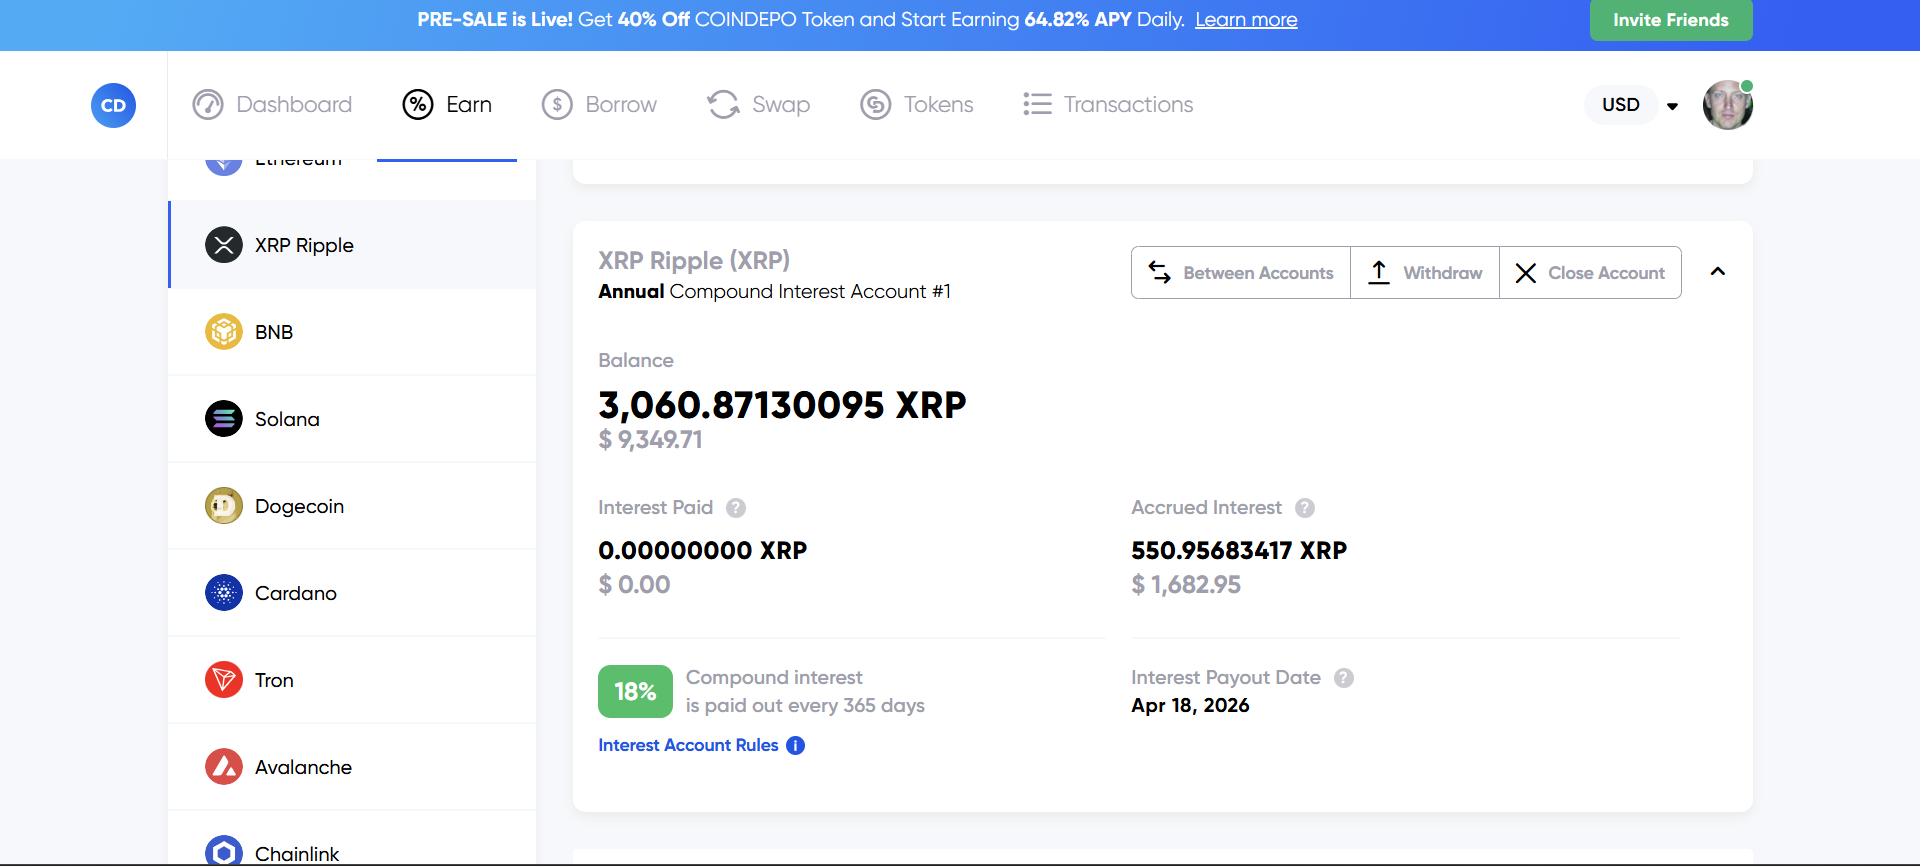Select Avalanche in the asset list

point(353,767)
